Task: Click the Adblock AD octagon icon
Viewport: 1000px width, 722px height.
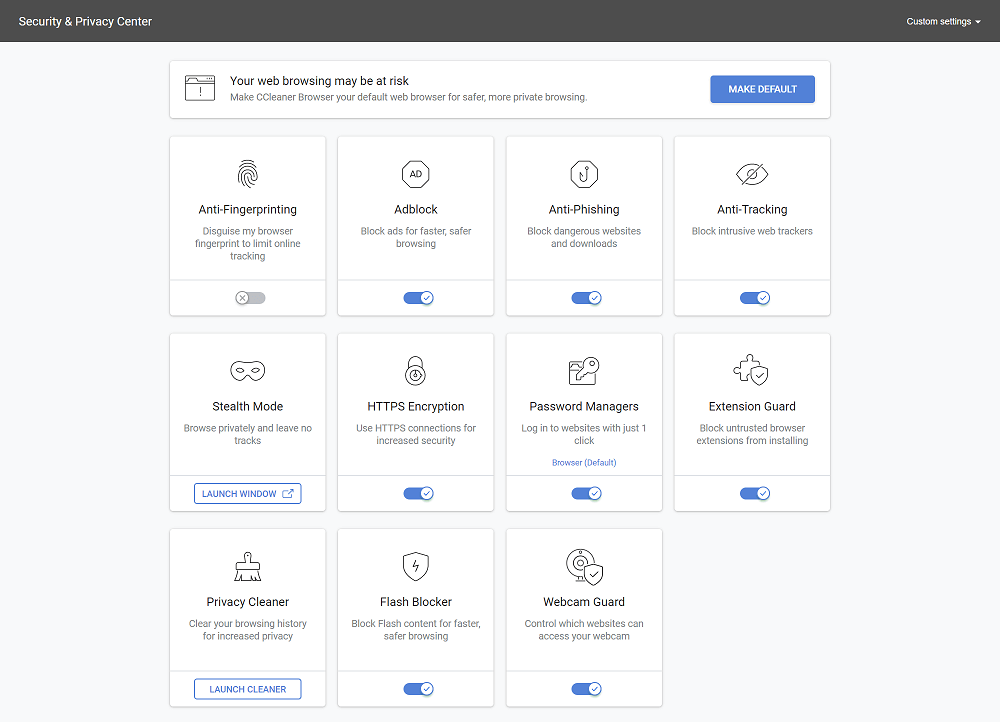Action: coord(416,174)
